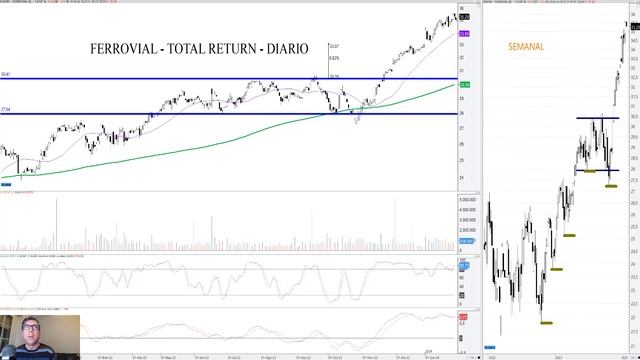Click the black current price tag on daily chart
The width and height of the screenshot is (640, 360).
click(464, 17)
